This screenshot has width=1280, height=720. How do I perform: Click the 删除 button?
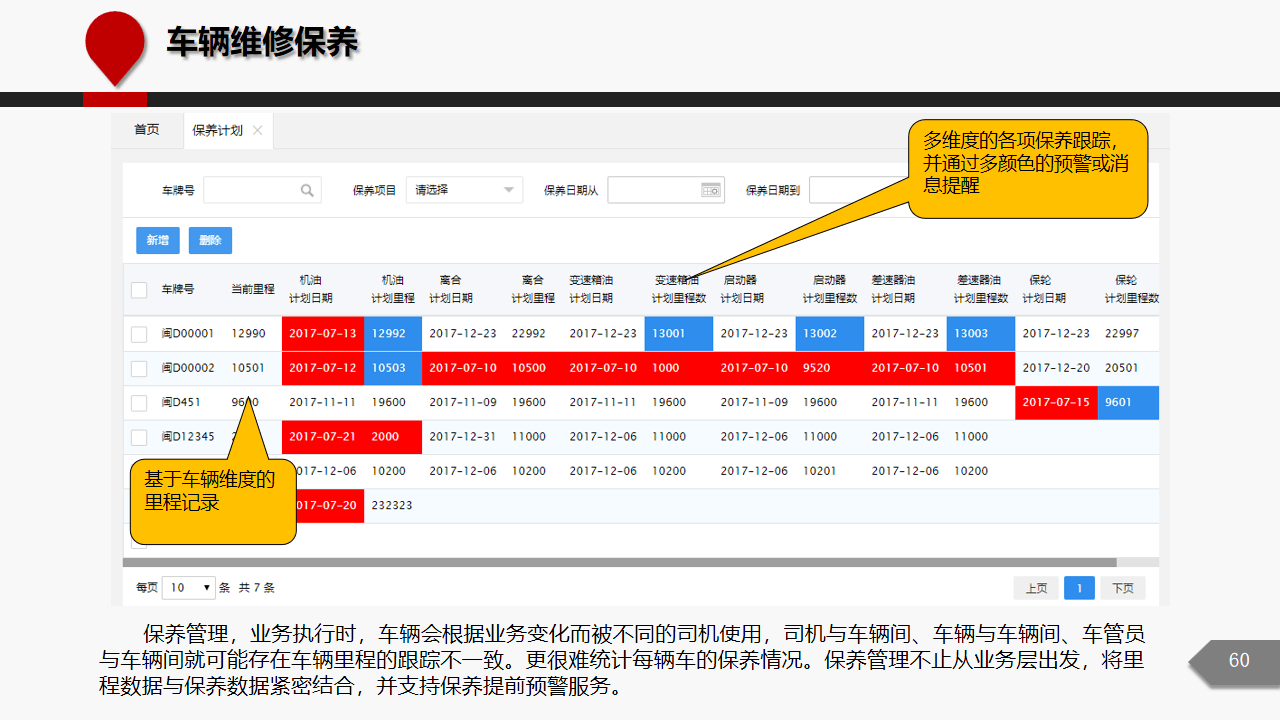click(x=210, y=240)
